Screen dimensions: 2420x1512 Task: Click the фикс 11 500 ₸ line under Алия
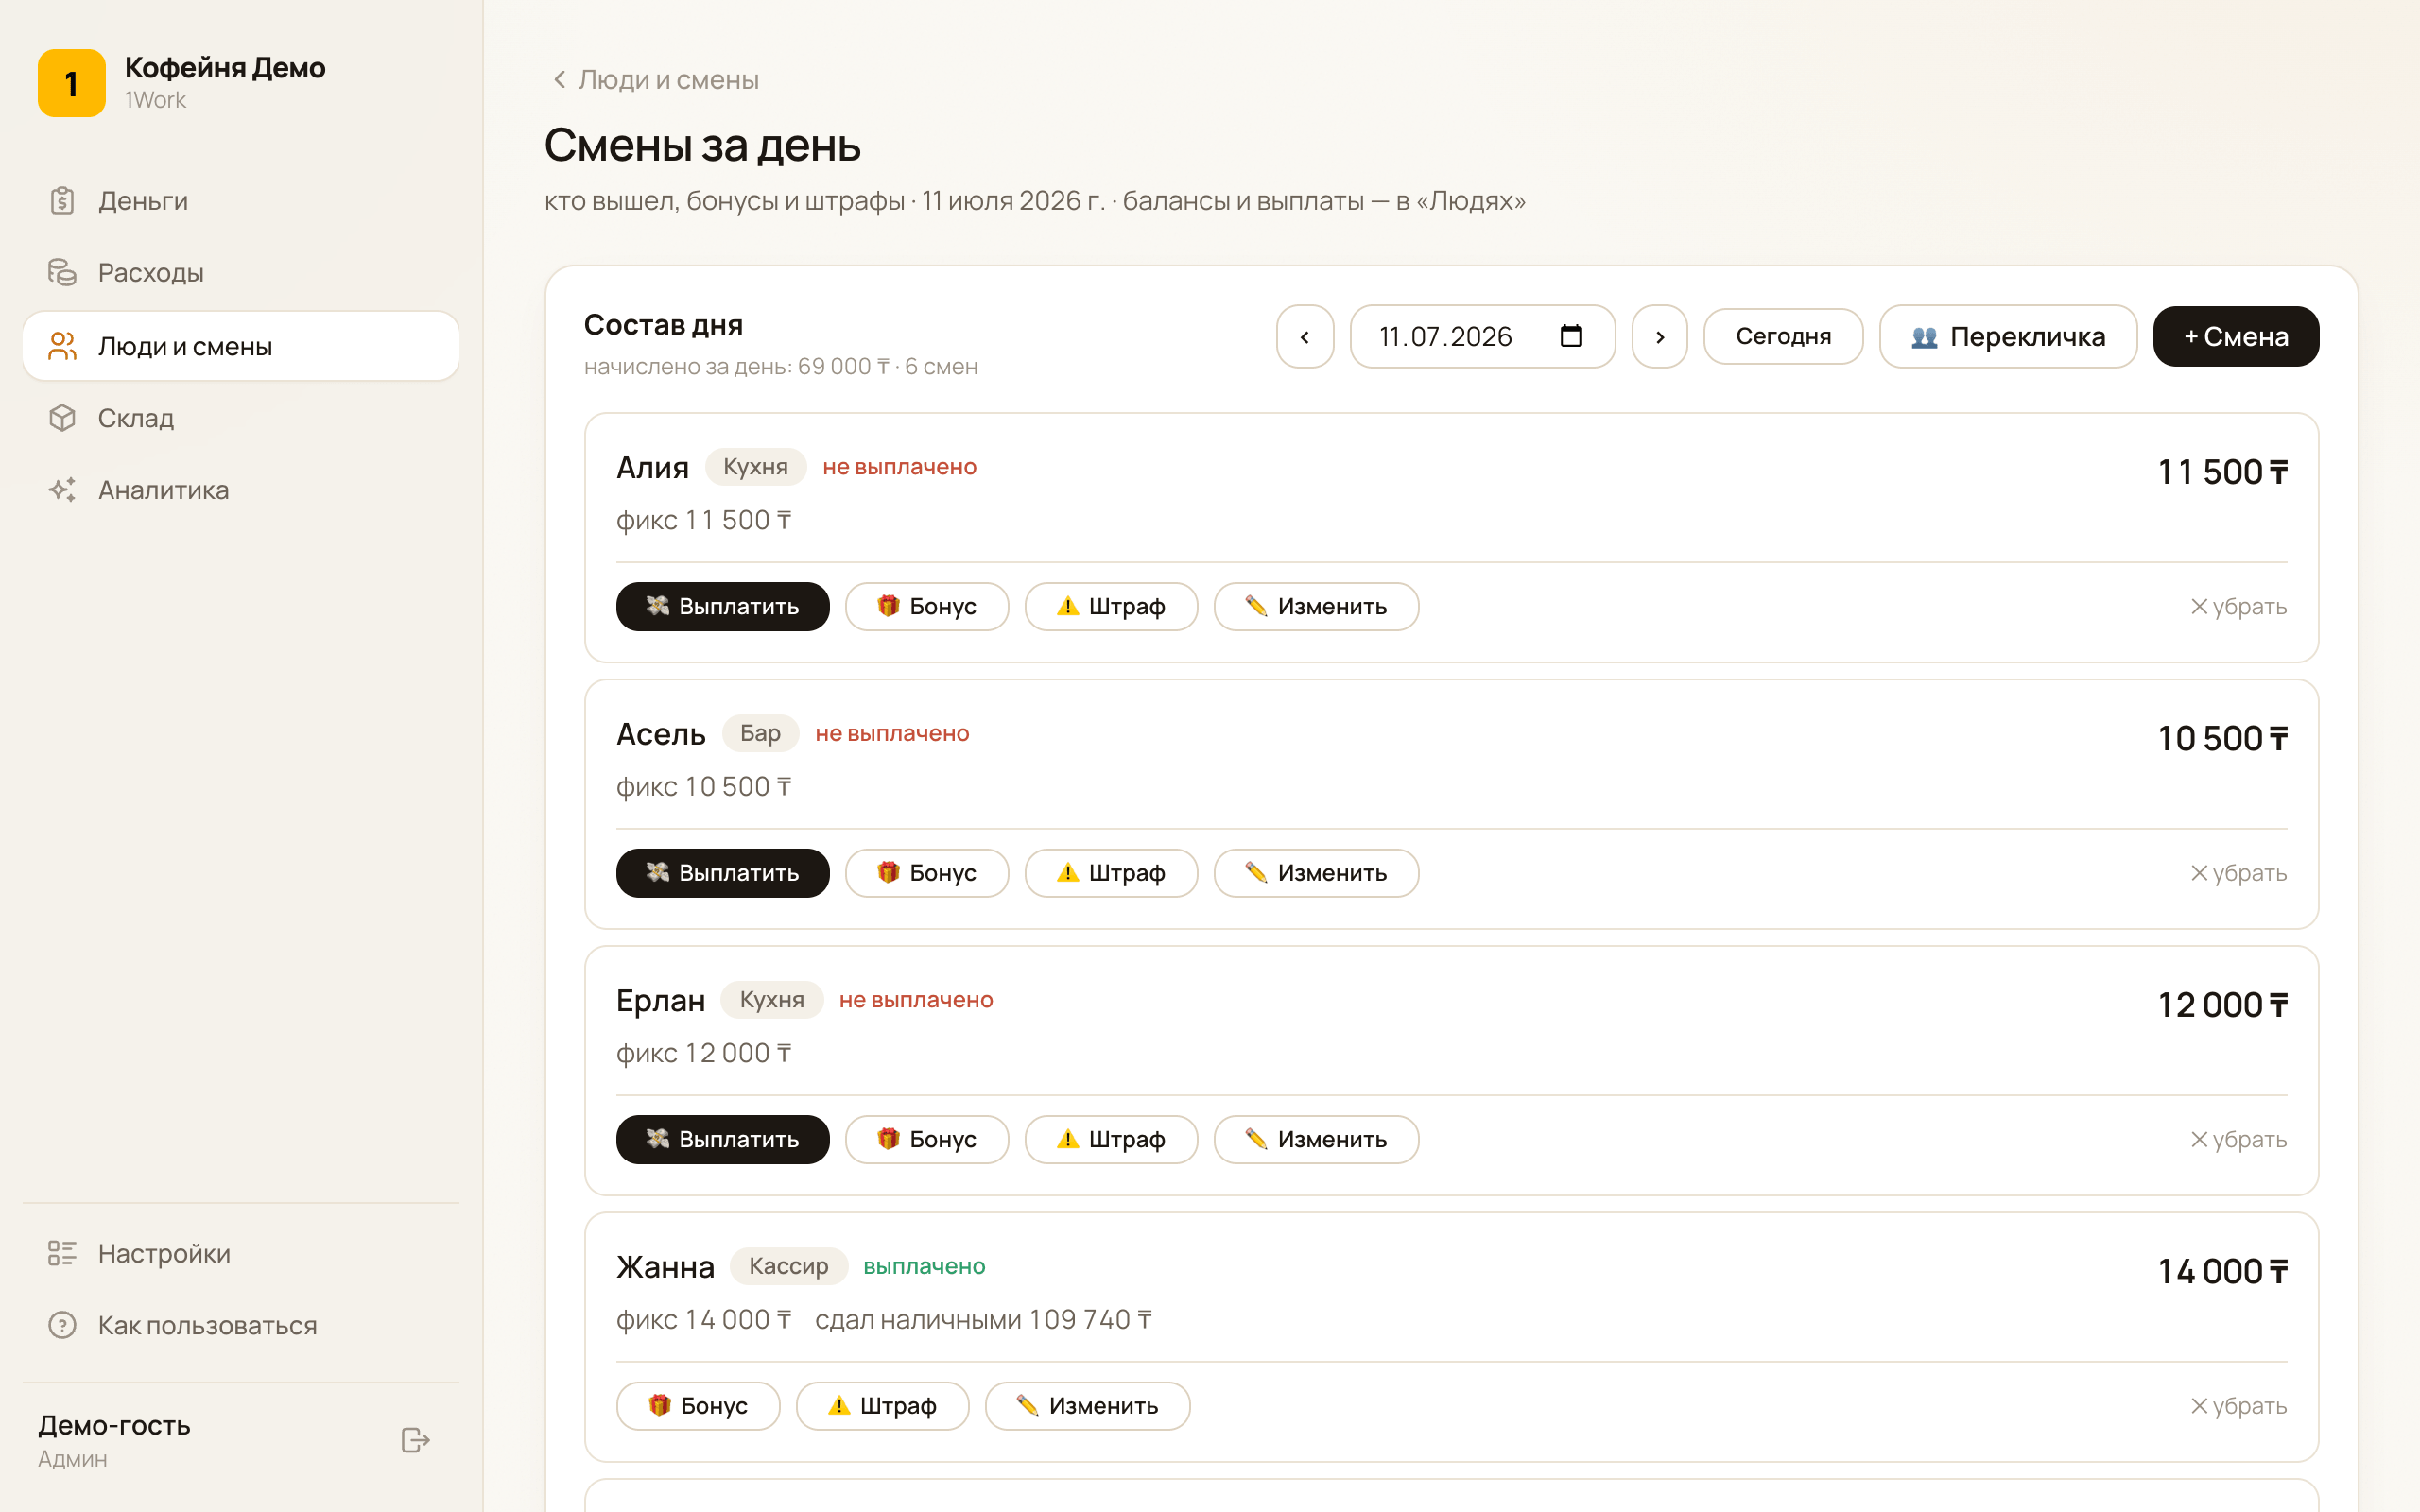coord(703,521)
